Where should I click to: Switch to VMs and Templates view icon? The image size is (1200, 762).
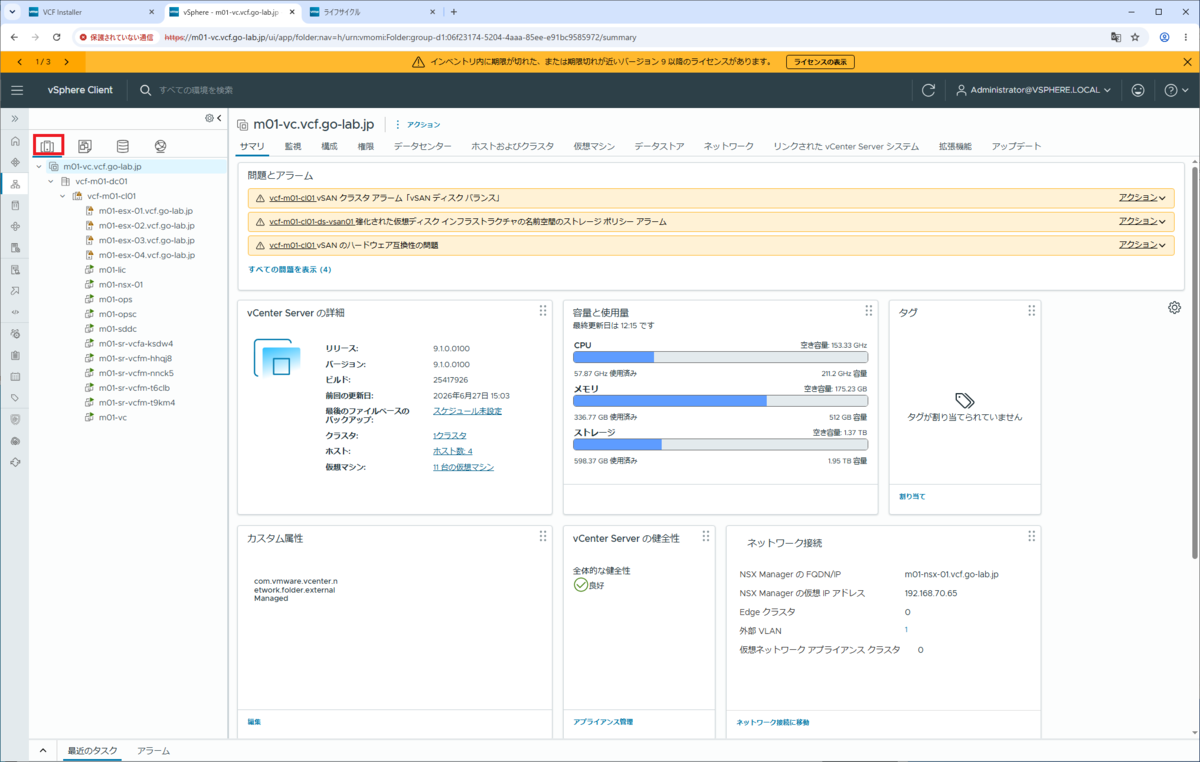pos(85,146)
